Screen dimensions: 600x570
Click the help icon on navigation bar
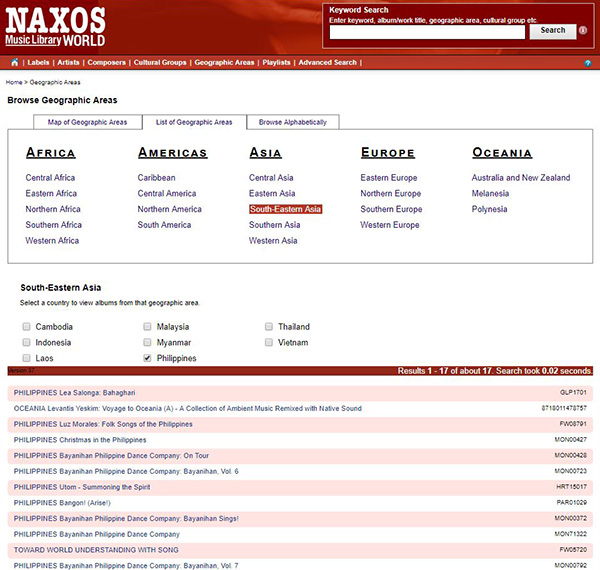click(x=587, y=63)
